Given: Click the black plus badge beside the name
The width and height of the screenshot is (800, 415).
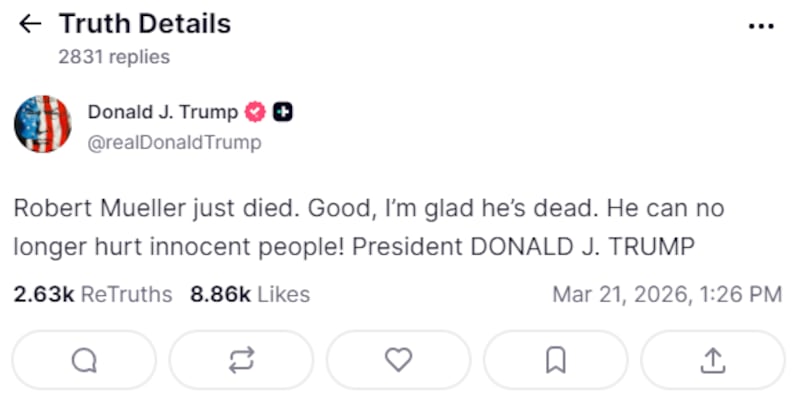Looking at the screenshot, I should (x=282, y=112).
